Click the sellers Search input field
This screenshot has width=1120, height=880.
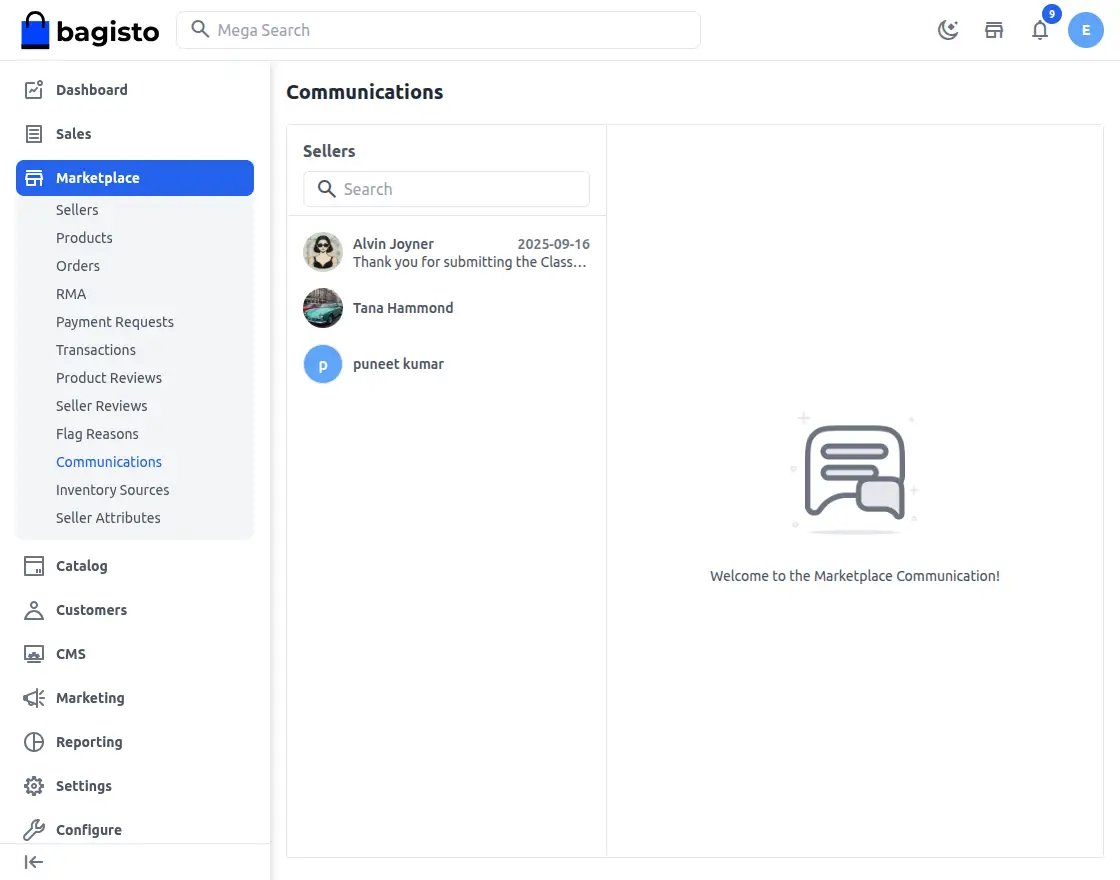point(446,189)
